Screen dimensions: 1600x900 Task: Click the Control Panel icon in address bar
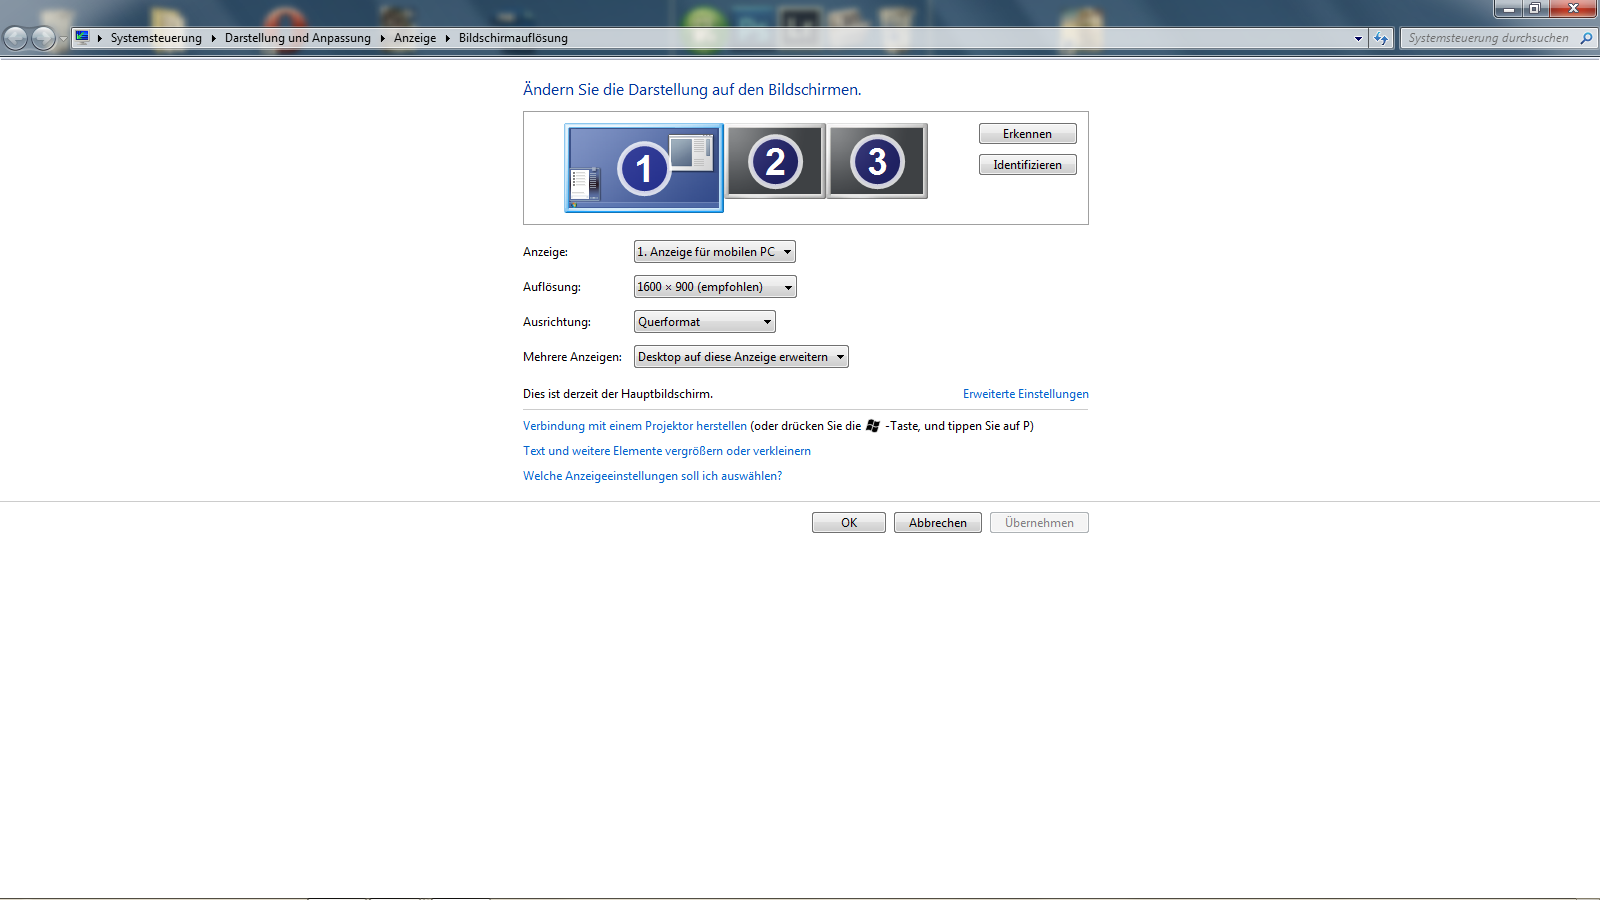tap(83, 38)
